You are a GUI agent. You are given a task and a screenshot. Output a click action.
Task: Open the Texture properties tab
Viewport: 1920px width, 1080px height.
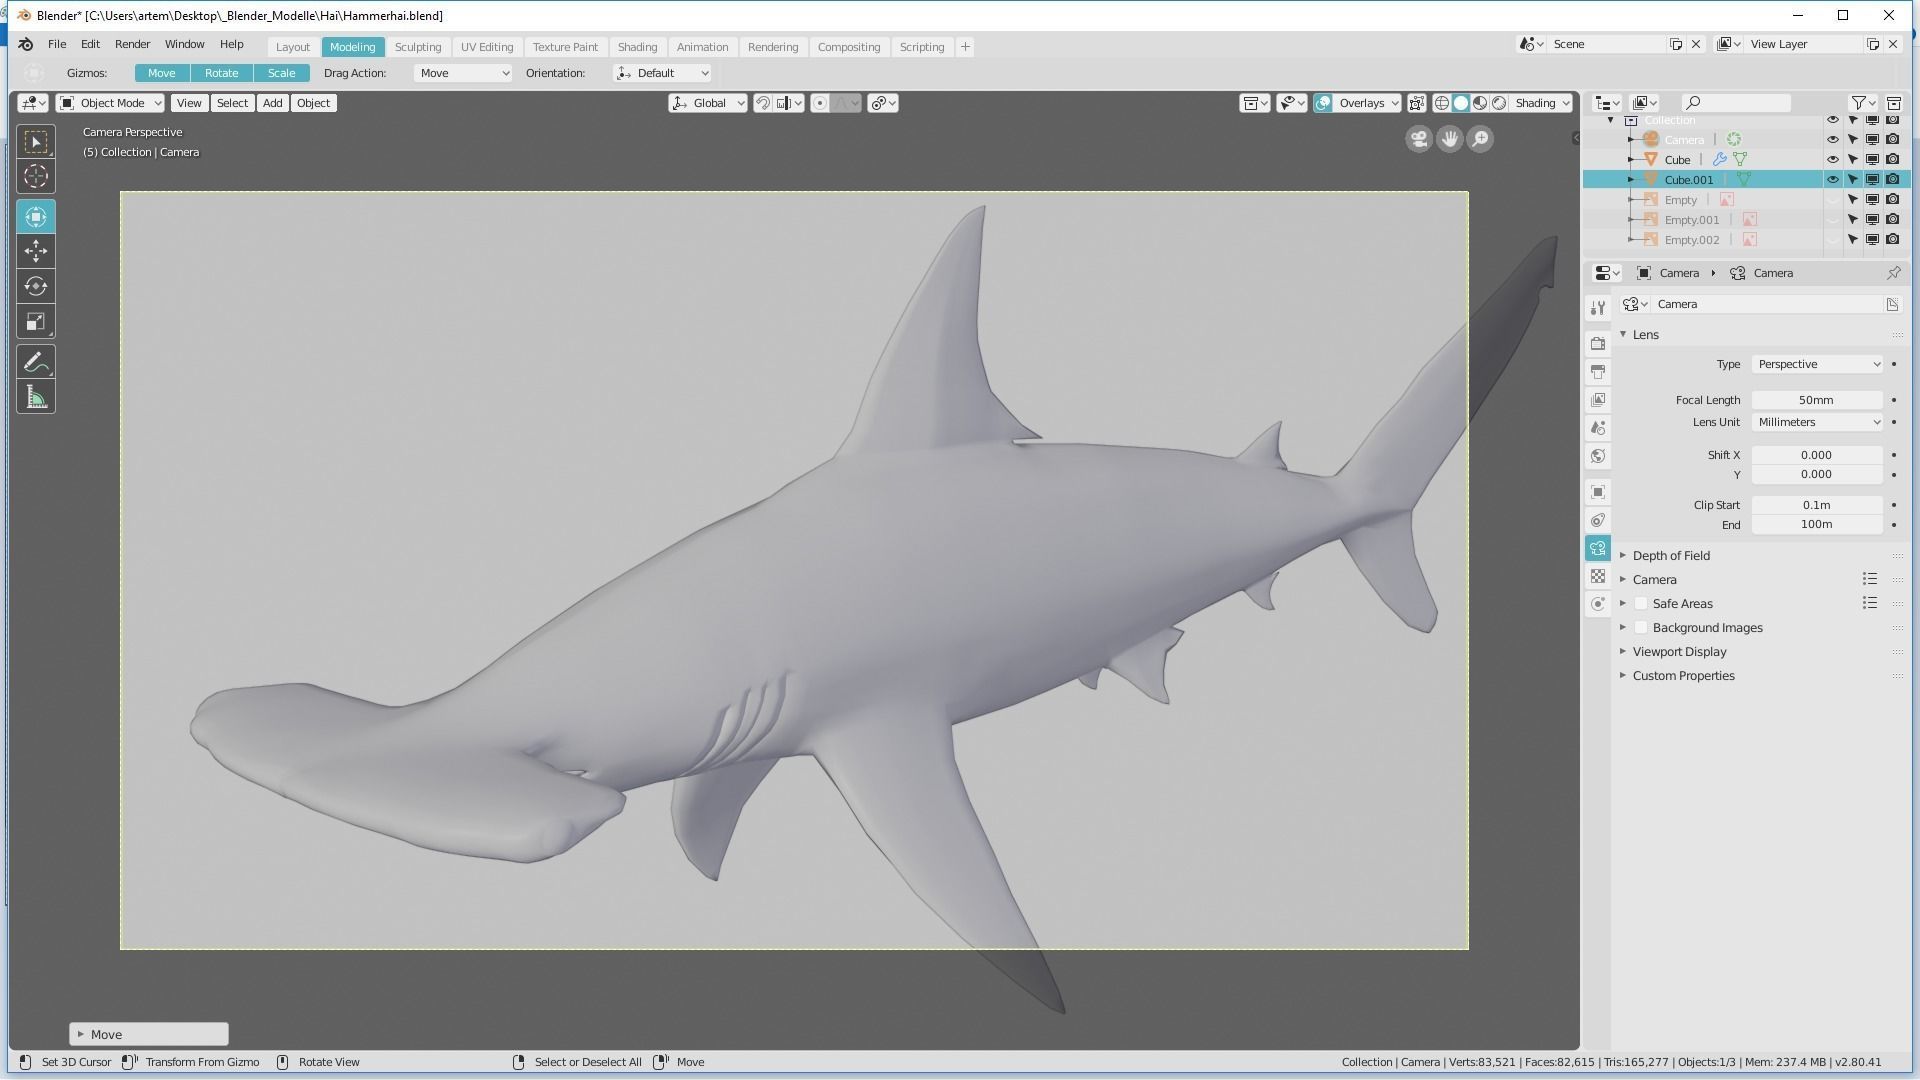(1598, 576)
